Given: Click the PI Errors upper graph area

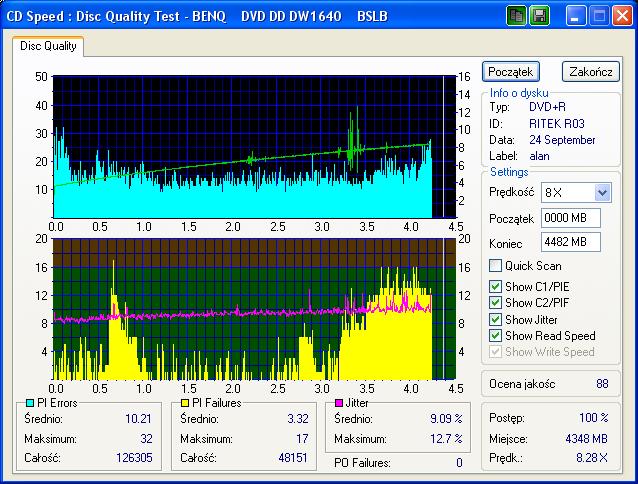Looking at the screenshot, I should coord(254,147).
